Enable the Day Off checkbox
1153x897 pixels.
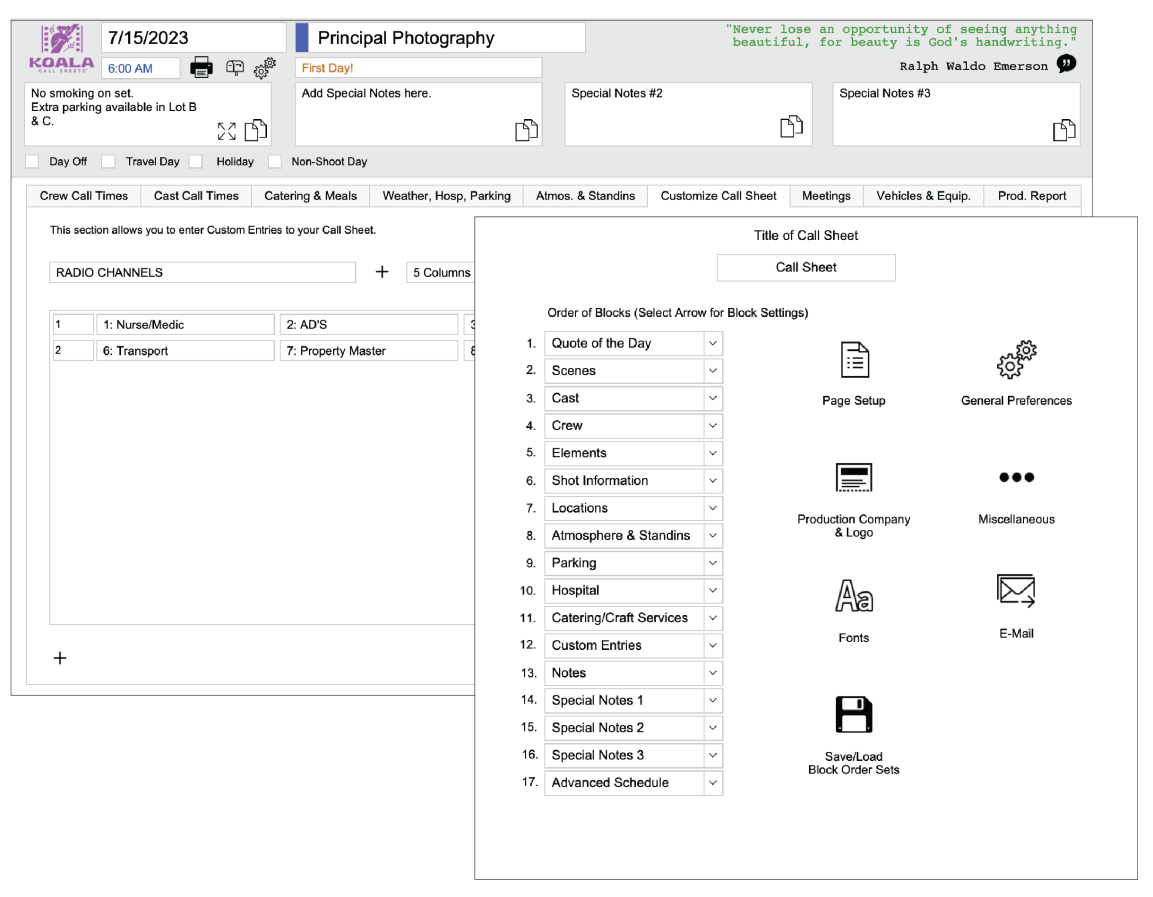tap(33, 161)
